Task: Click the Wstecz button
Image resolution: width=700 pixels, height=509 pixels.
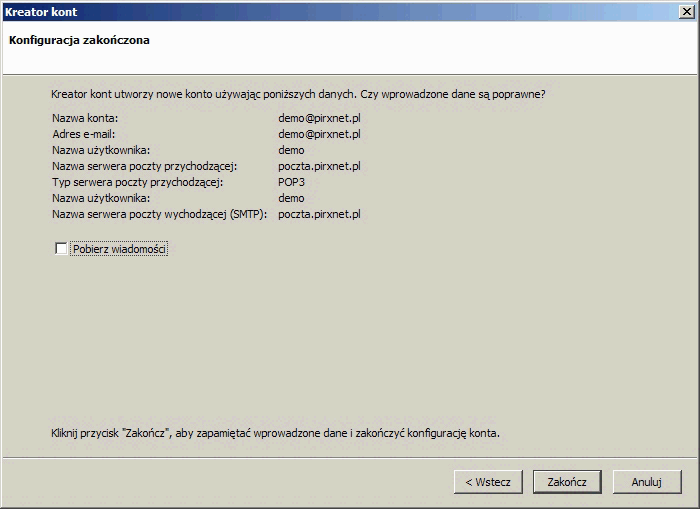Action: (x=487, y=482)
